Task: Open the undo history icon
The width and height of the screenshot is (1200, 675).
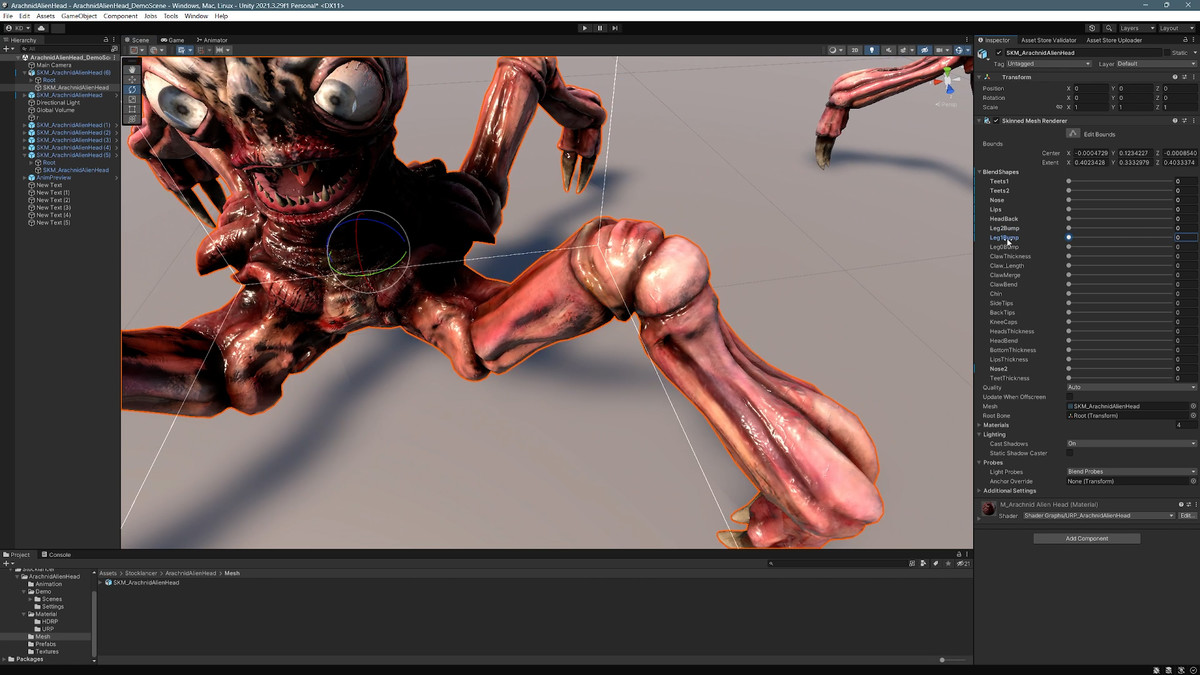Action: [1092, 28]
